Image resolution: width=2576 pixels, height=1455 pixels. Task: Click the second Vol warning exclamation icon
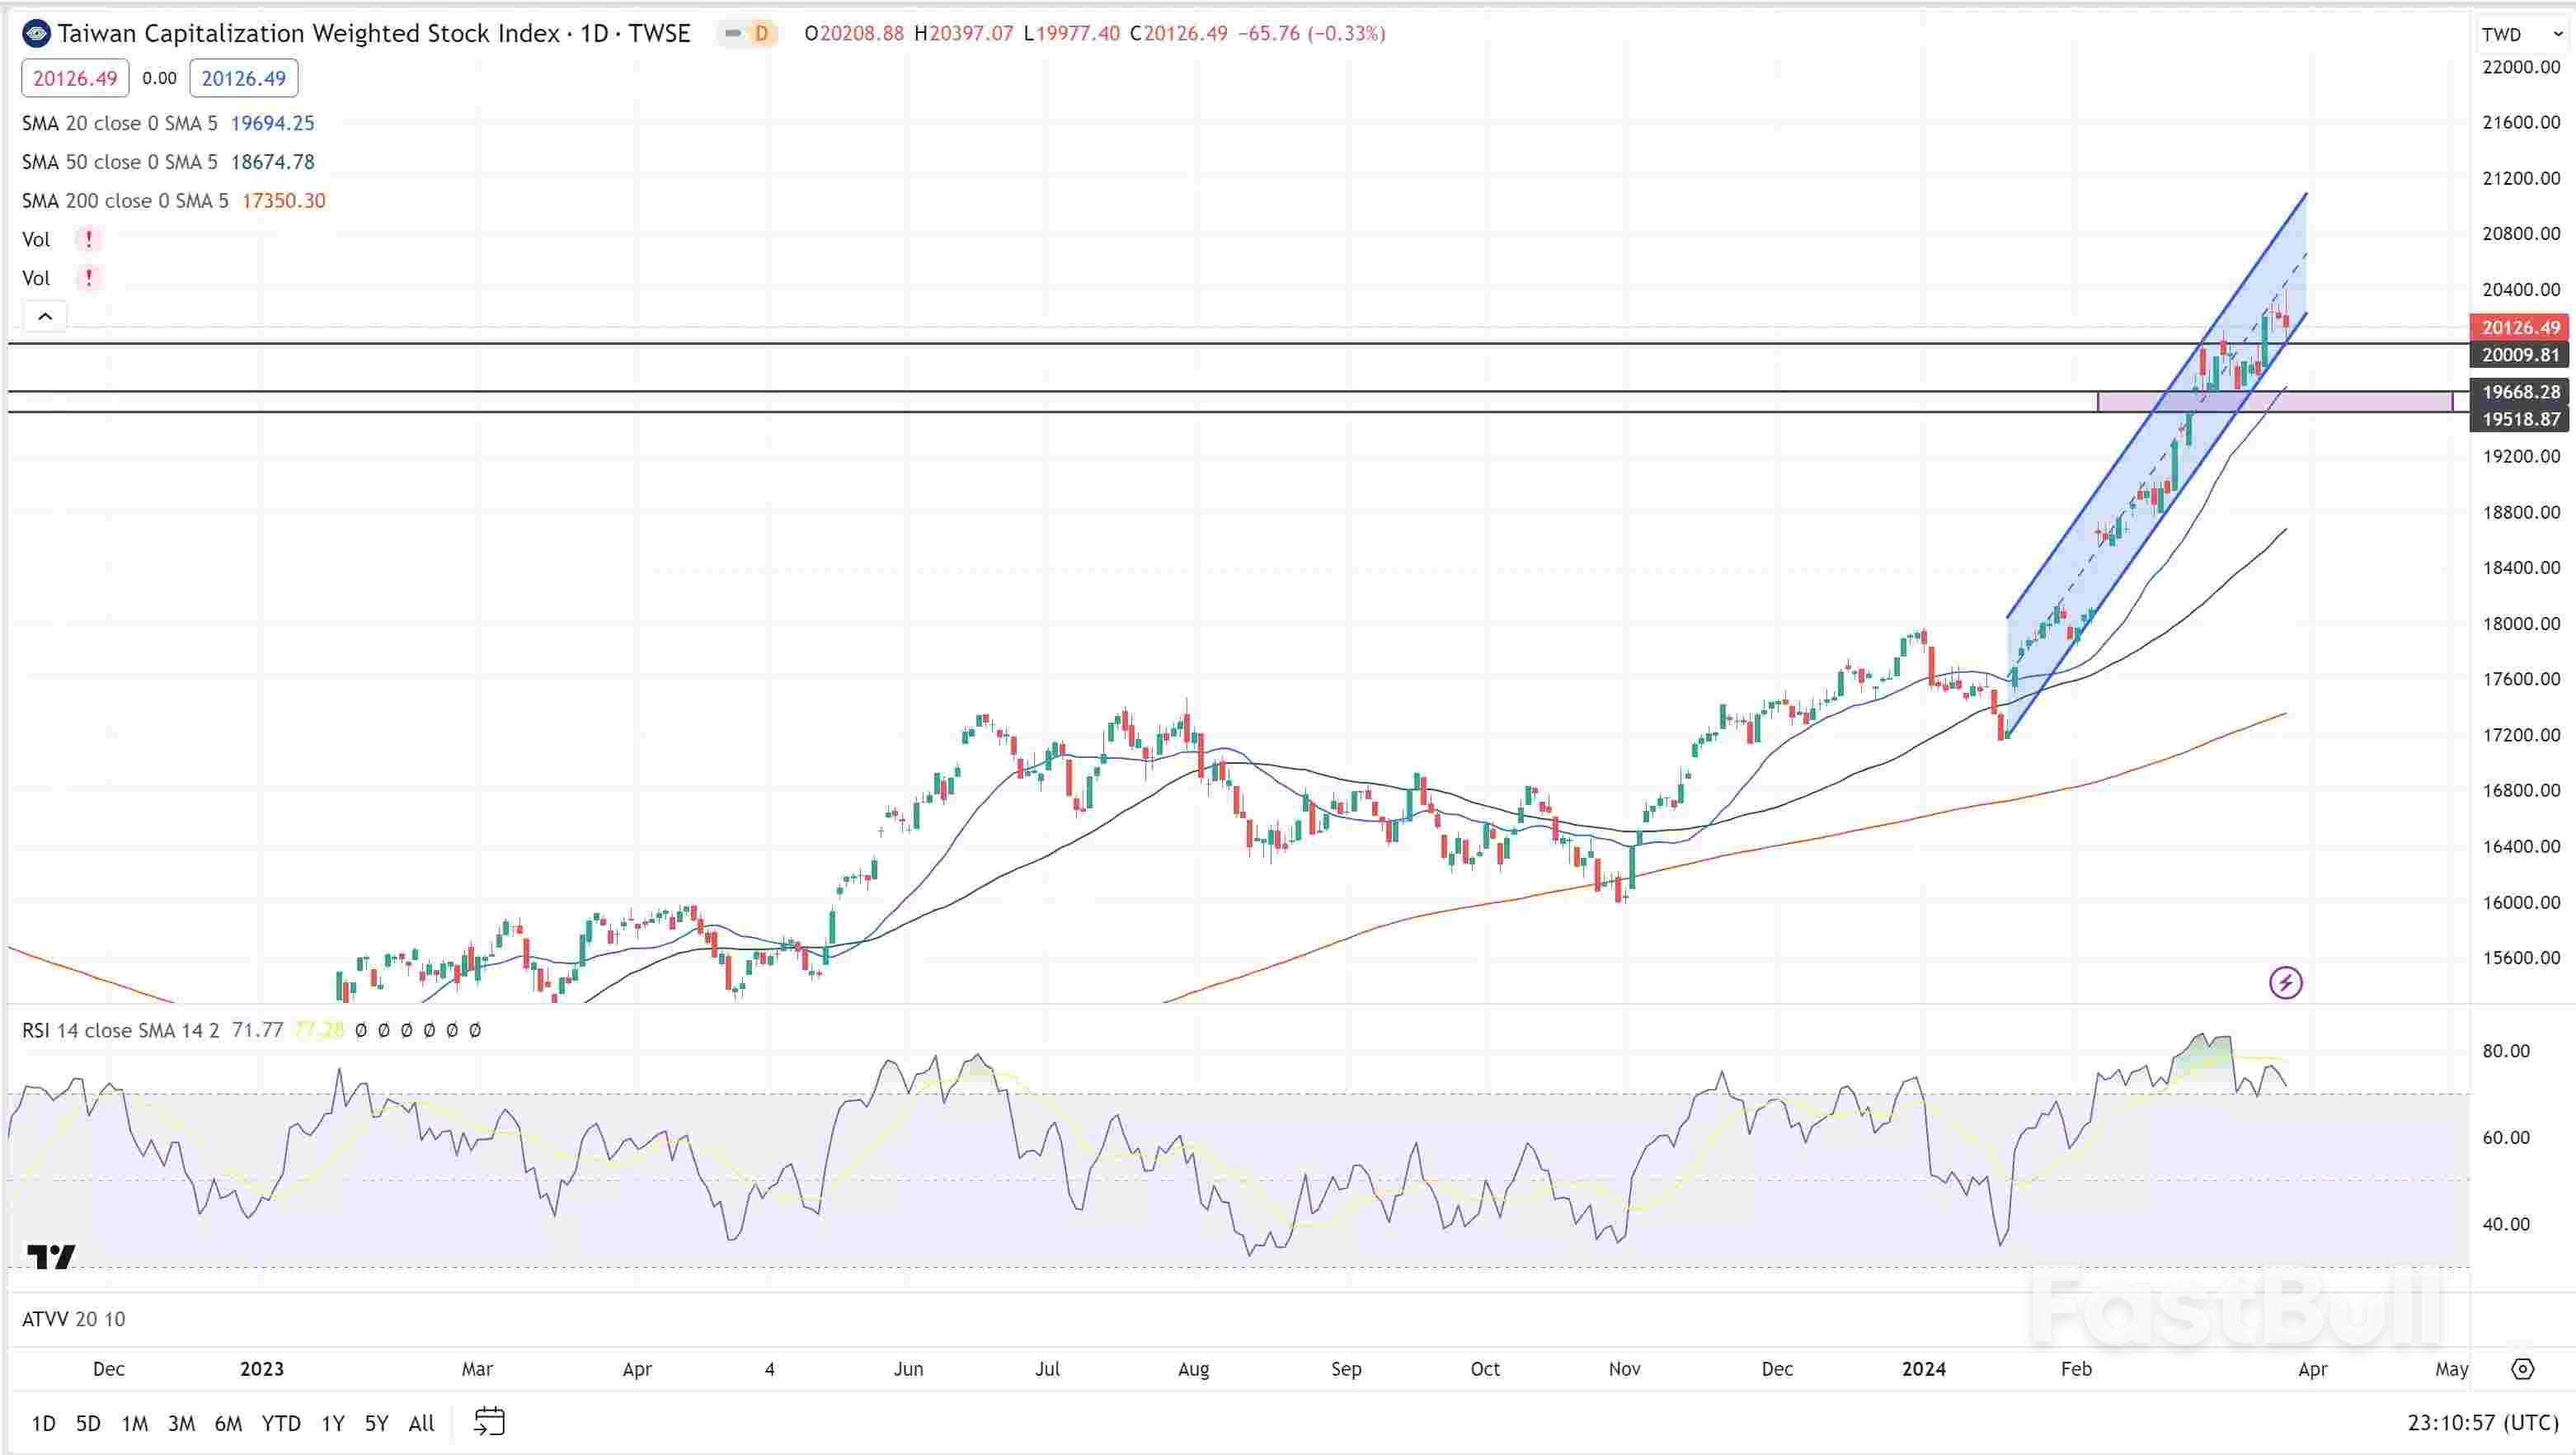click(x=88, y=278)
